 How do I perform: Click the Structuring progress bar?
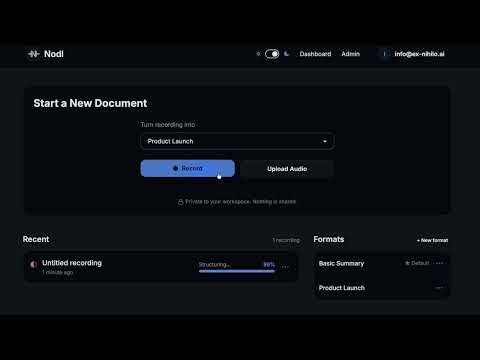[x=237, y=271]
